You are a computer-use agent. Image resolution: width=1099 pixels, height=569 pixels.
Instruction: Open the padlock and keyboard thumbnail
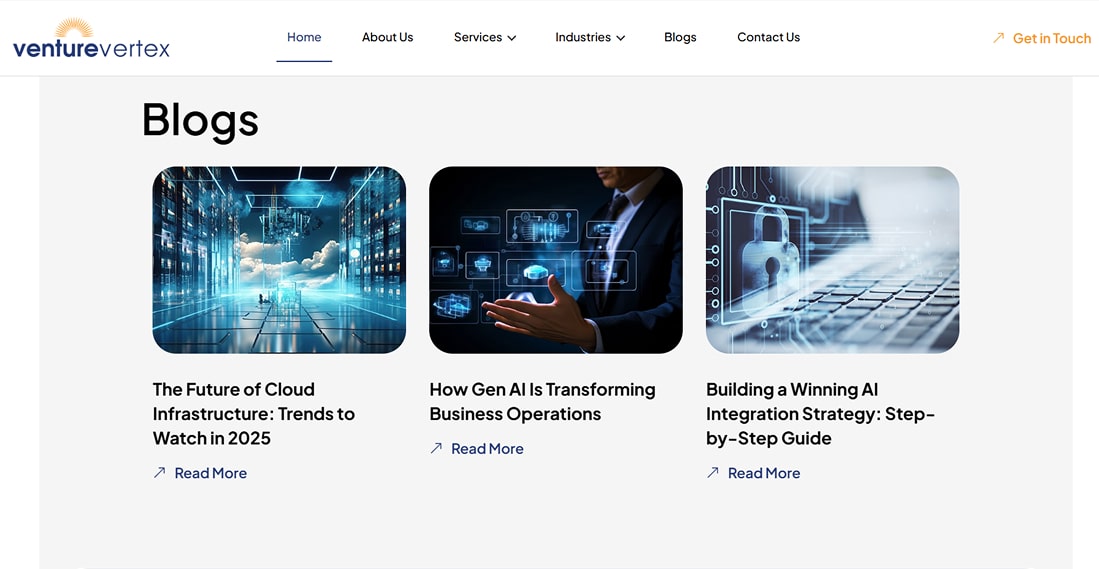tap(832, 260)
